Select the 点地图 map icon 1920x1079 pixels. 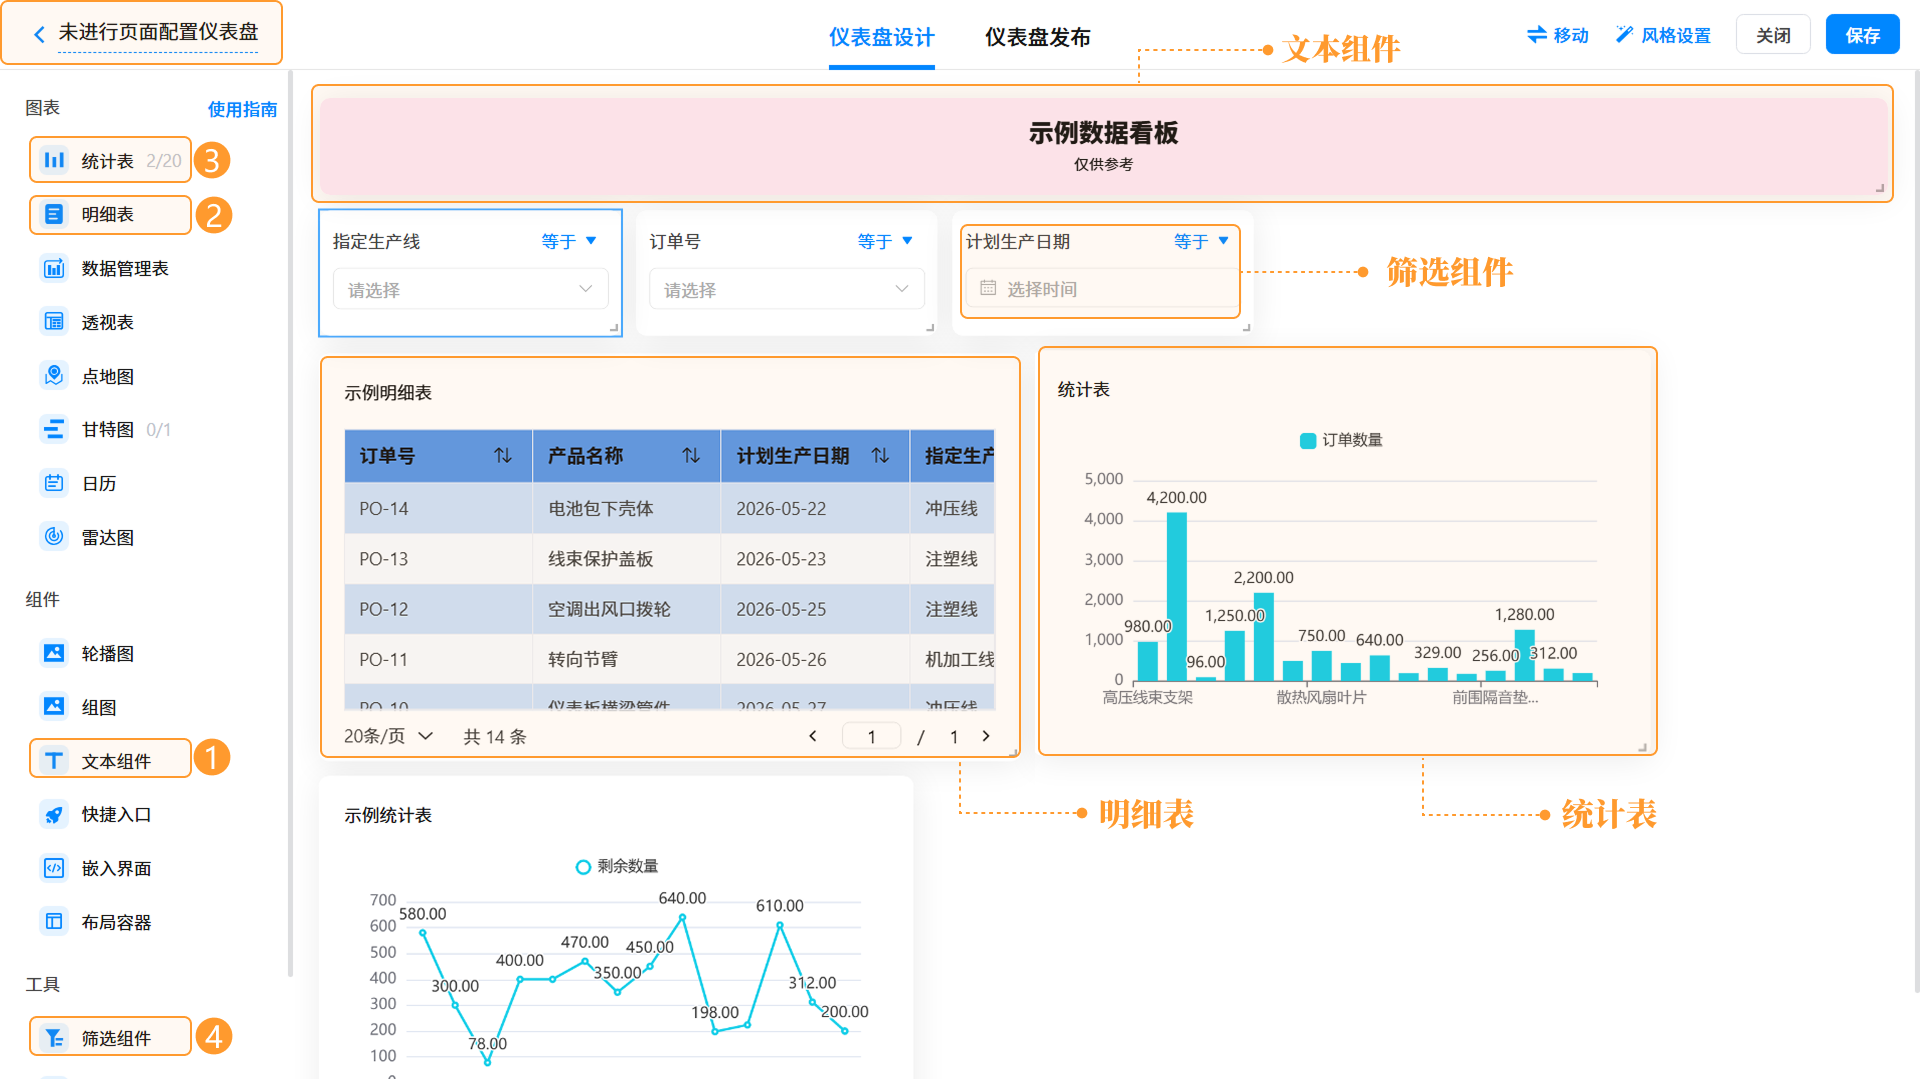pyautogui.click(x=54, y=376)
